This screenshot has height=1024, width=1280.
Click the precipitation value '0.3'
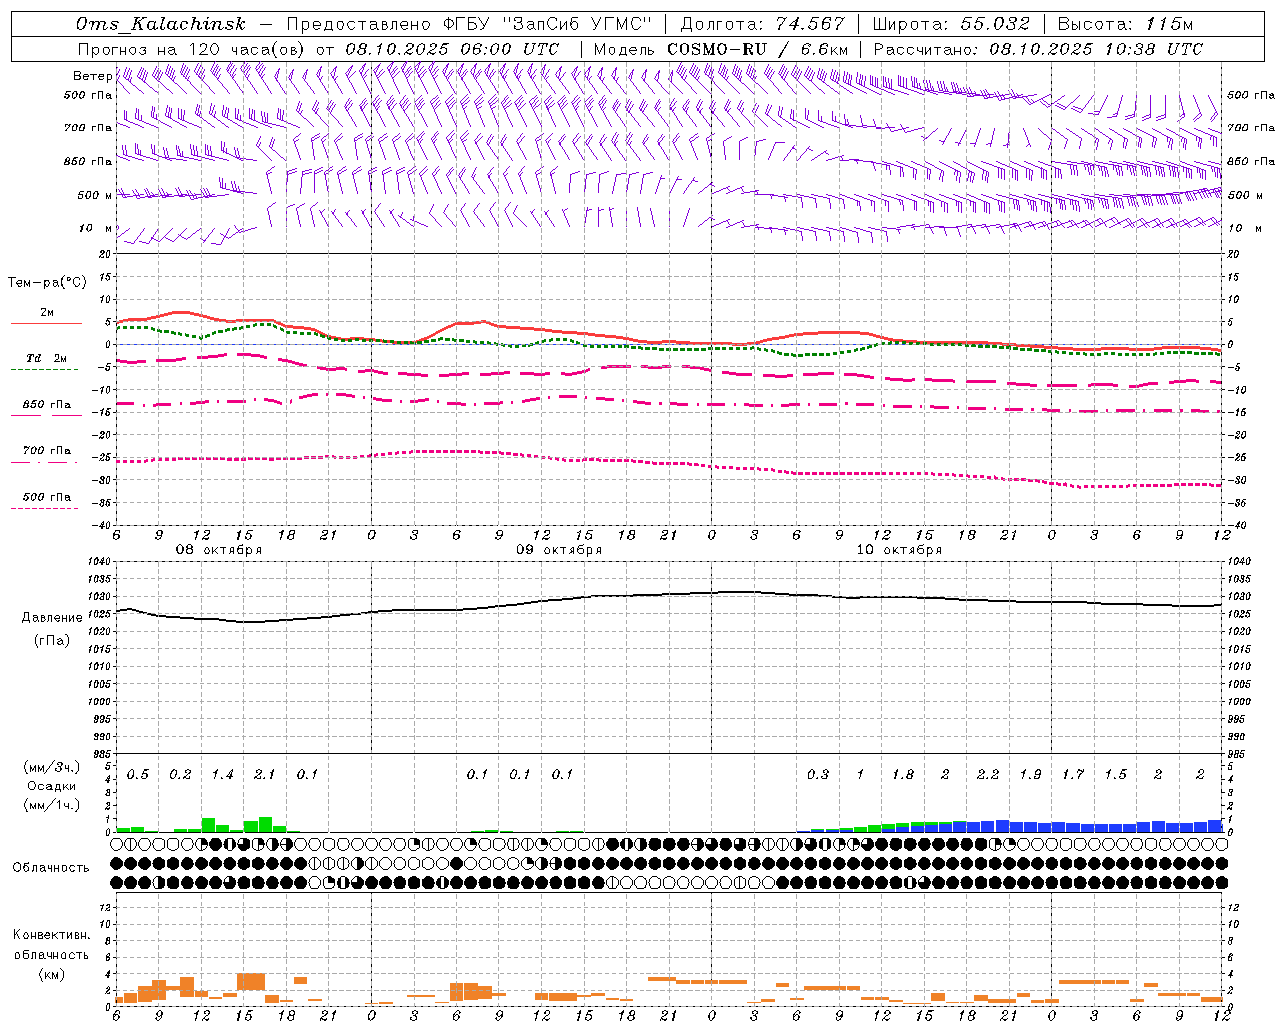[x=818, y=775]
